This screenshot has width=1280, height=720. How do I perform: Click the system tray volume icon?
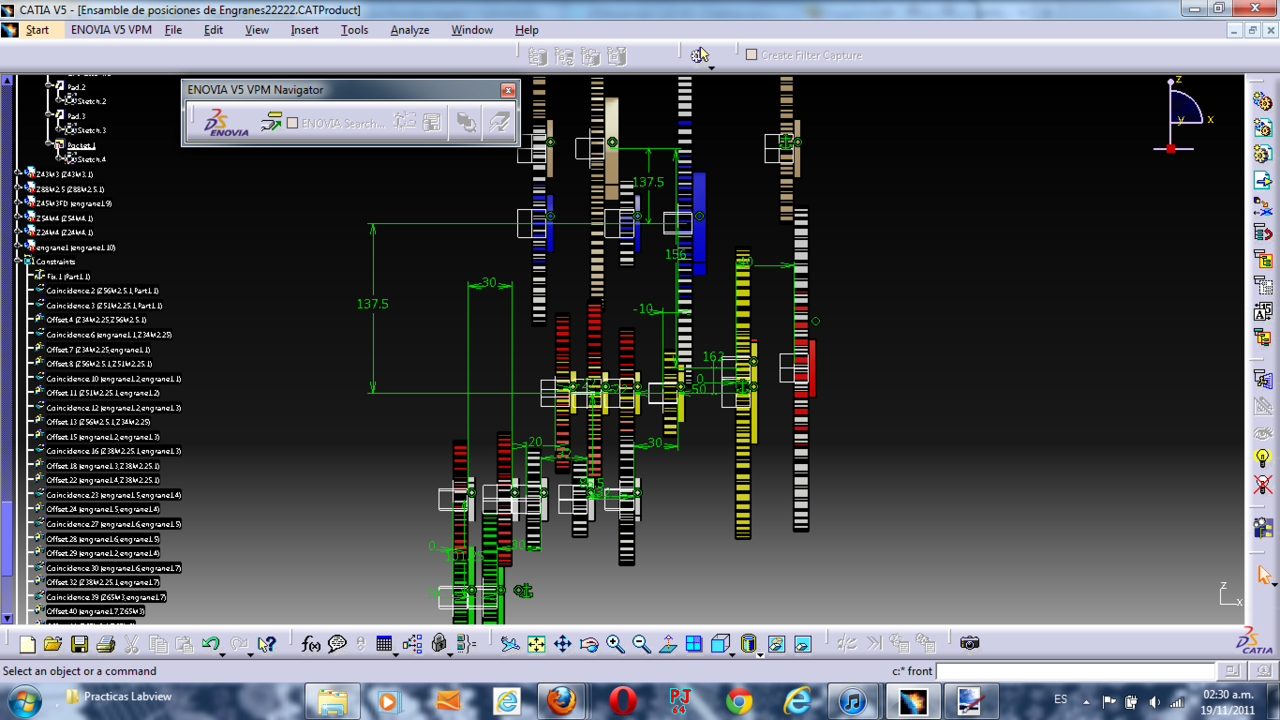click(x=1155, y=701)
